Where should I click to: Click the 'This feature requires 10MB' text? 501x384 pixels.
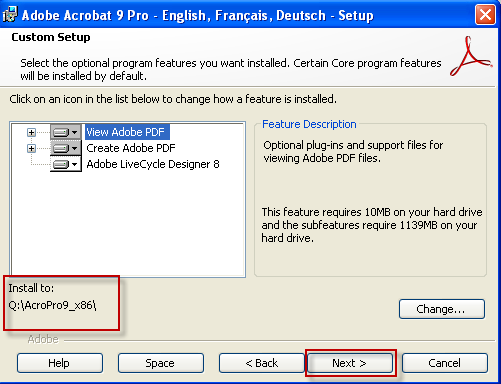point(372,225)
